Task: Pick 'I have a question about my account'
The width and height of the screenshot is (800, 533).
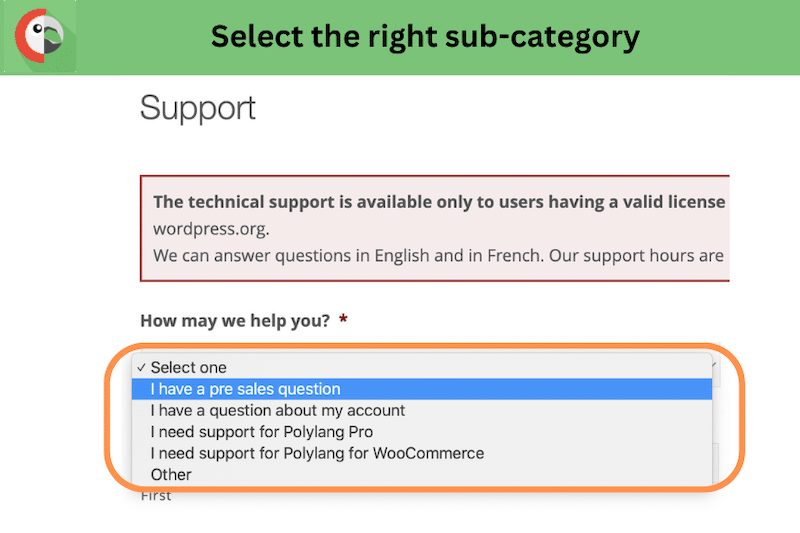Action: click(421, 411)
